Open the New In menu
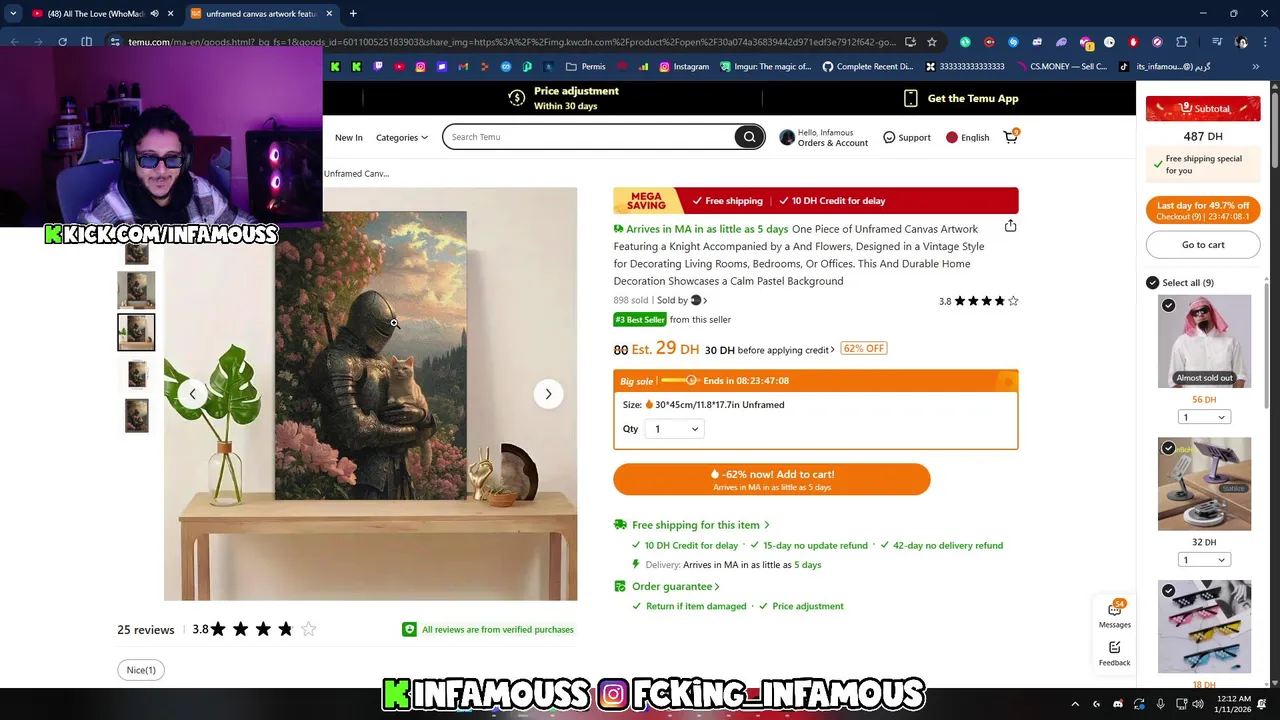Image resolution: width=1280 pixels, height=720 pixels. pyautogui.click(x=349, y=137)
